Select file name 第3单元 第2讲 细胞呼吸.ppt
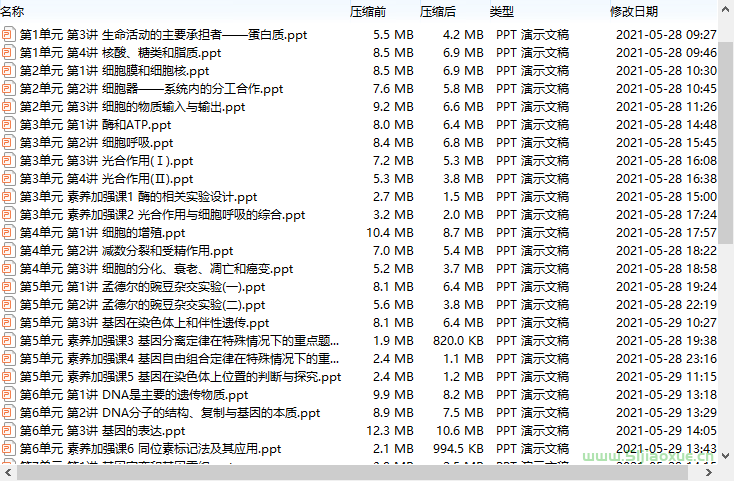This screenshot has height=481, width=734. [96, 143]
